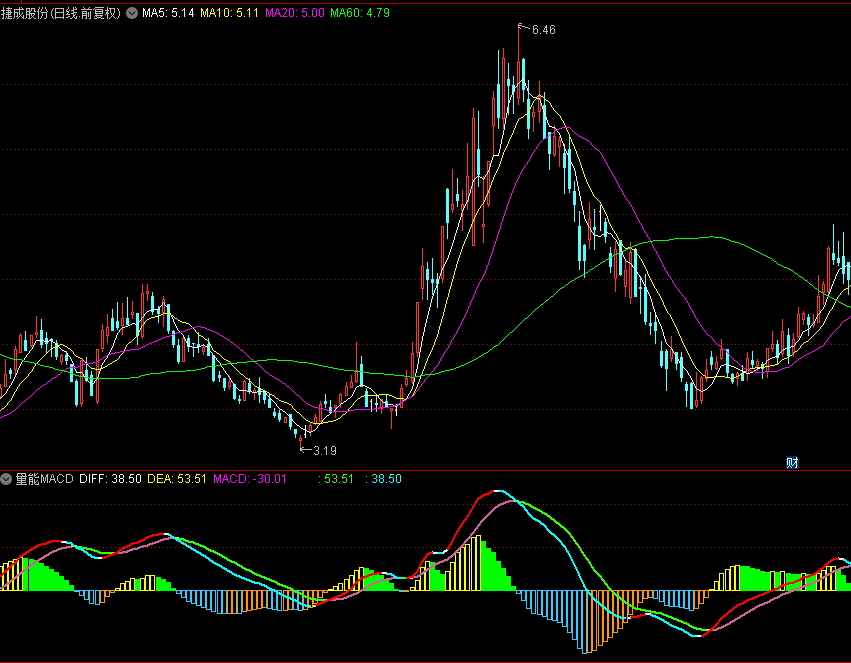
Task: Click the 量能MACD indicator name
Action: [44, 479]
